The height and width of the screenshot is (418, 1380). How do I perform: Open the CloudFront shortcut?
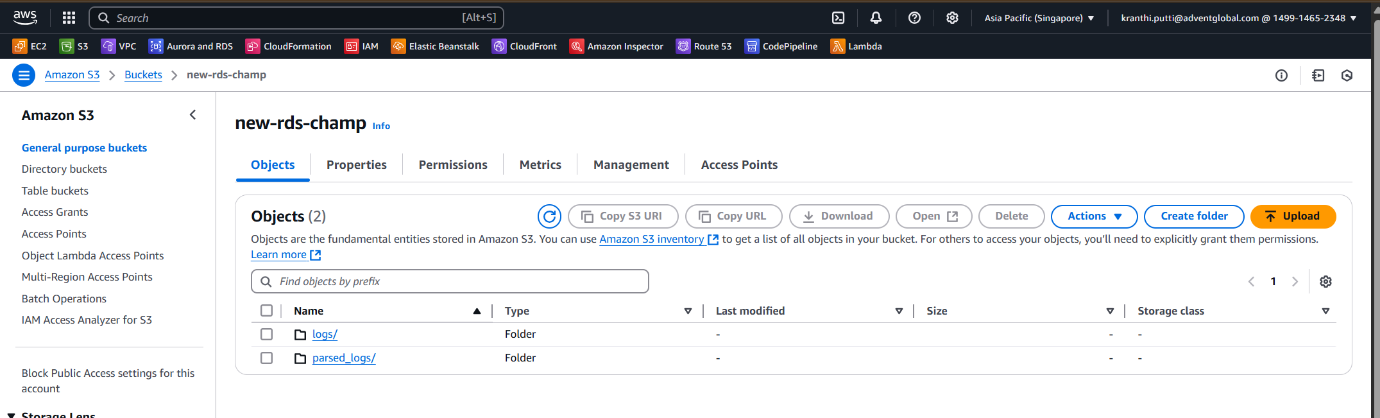[x=525, y=46]
